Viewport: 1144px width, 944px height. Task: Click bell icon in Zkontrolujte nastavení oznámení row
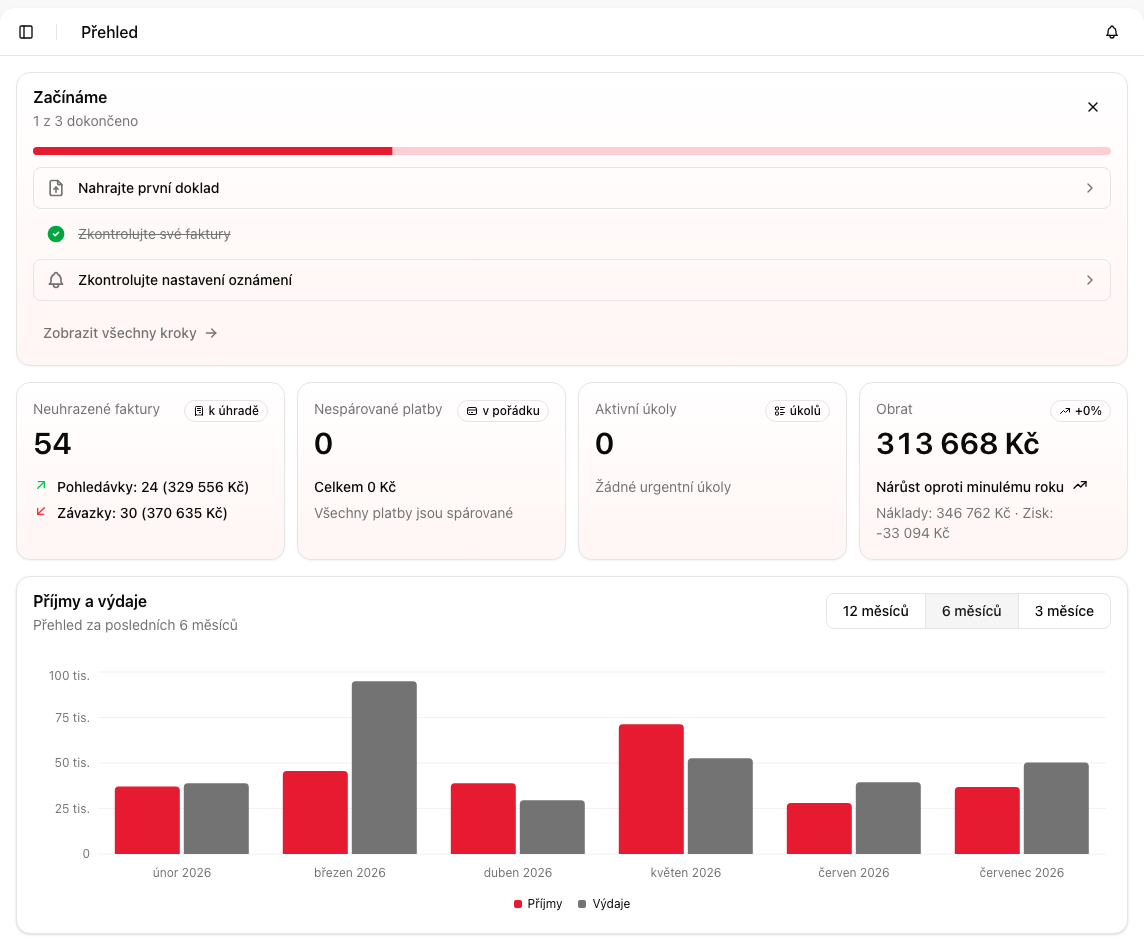(x=56, y=280)
